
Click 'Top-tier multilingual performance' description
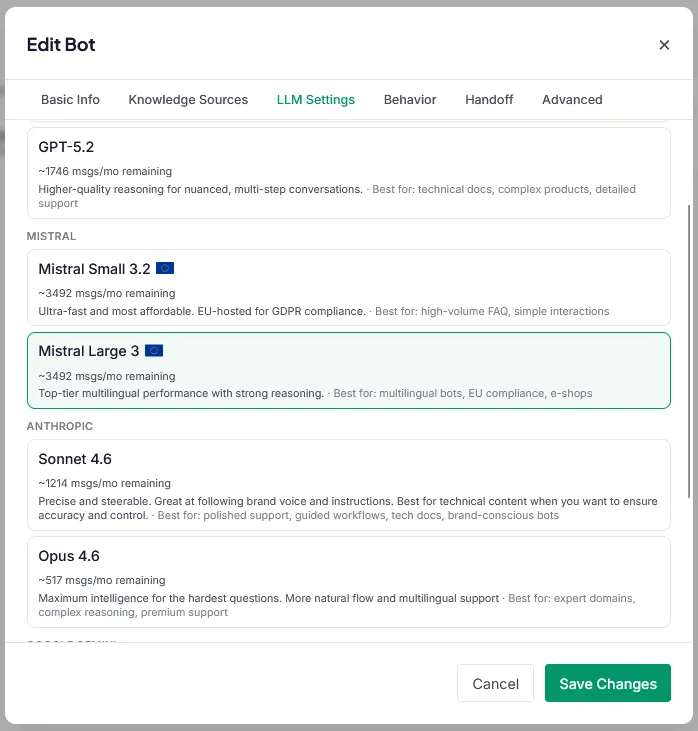pos(181,393)
